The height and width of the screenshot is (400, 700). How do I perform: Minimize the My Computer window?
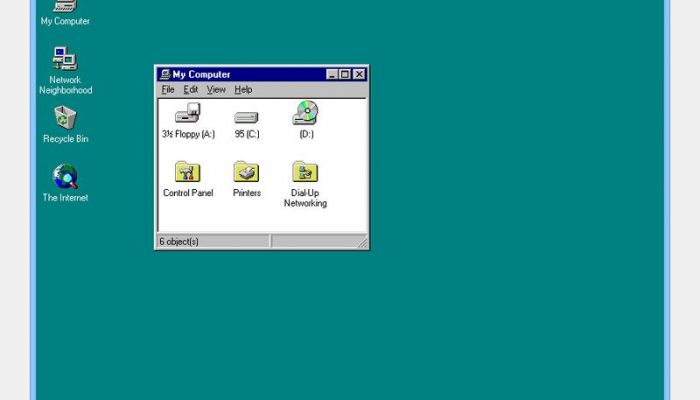click(332, 74)
